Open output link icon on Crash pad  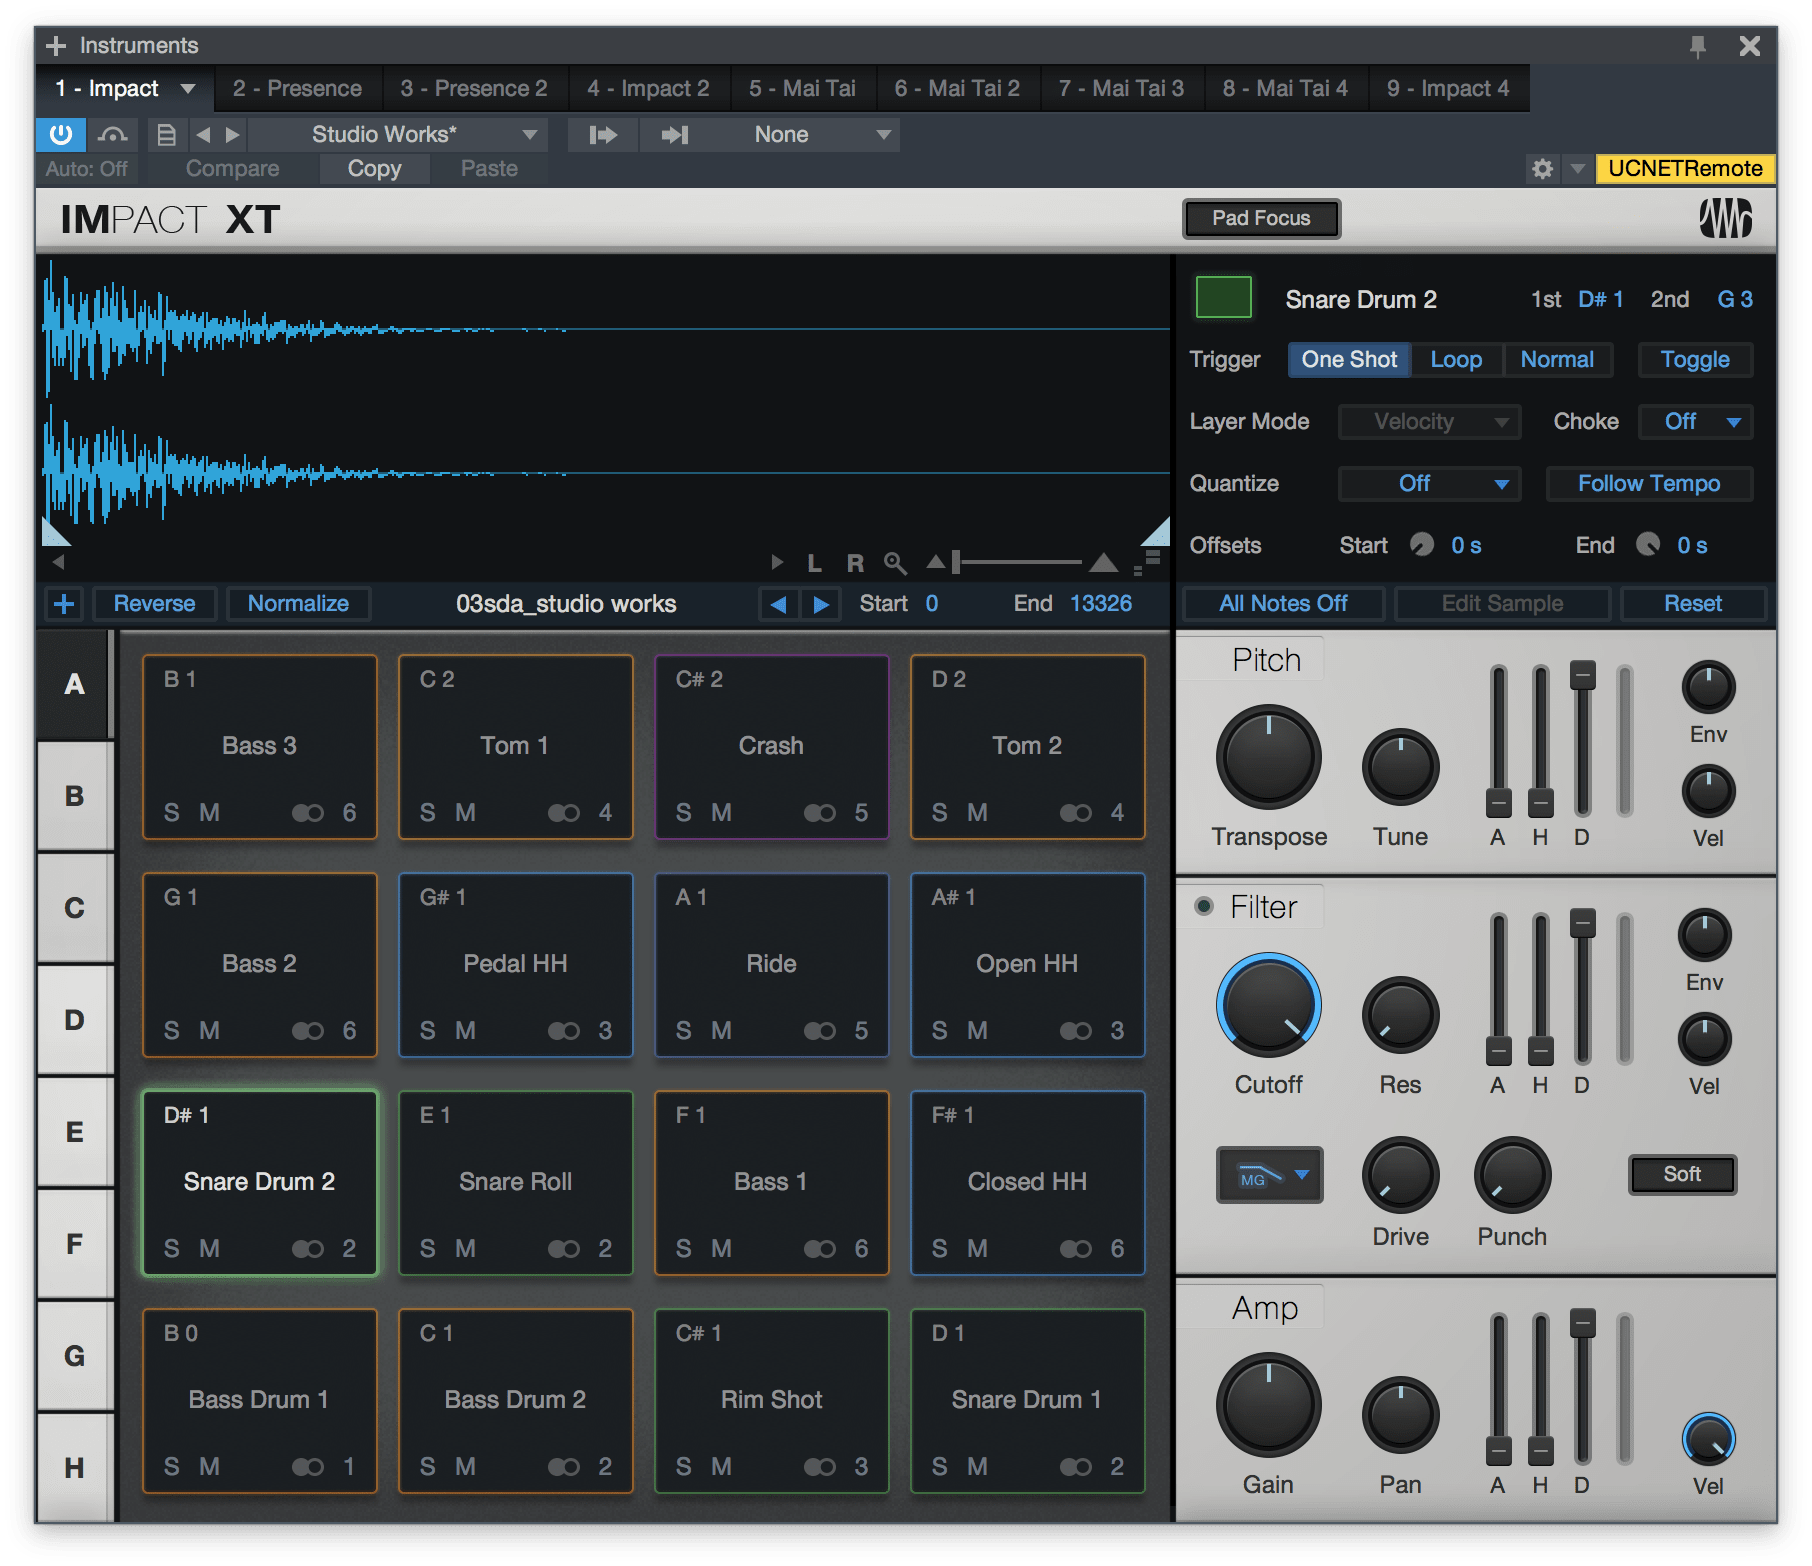point(819,812)
